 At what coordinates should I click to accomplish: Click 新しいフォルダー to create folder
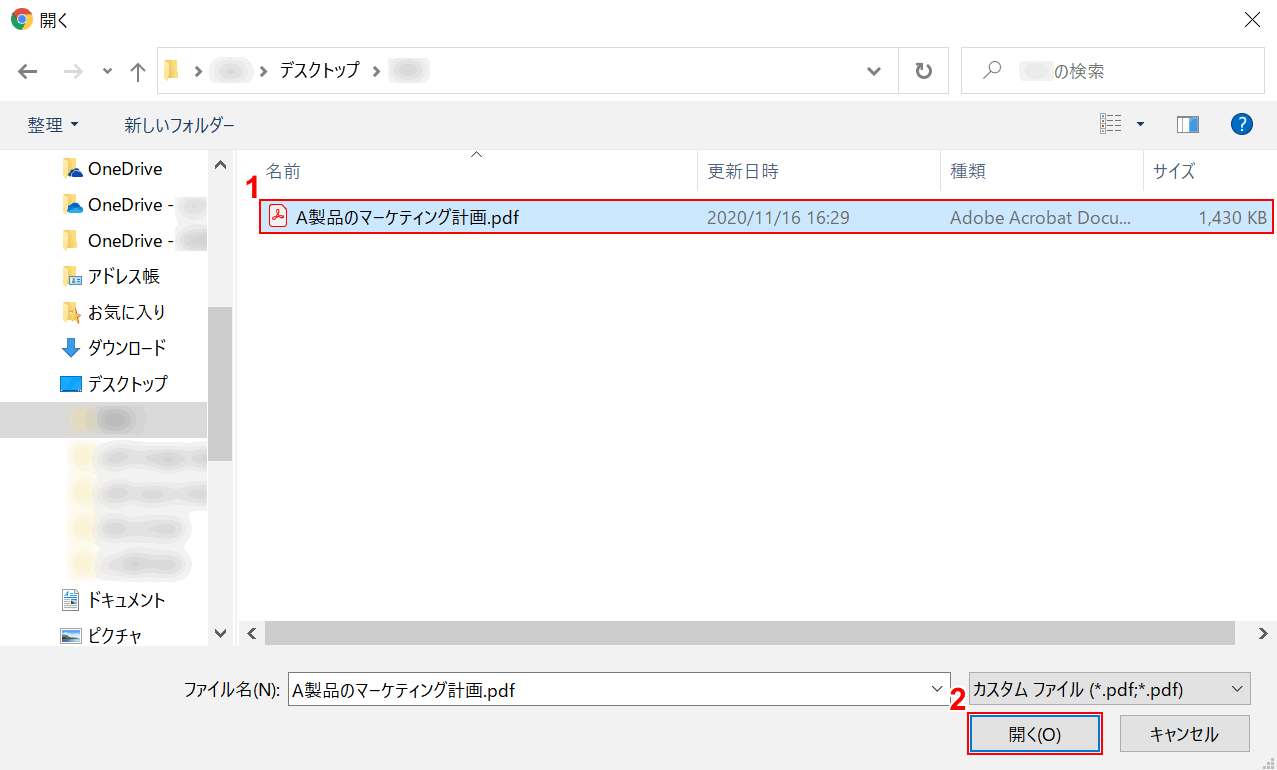[x=179, y=125]
